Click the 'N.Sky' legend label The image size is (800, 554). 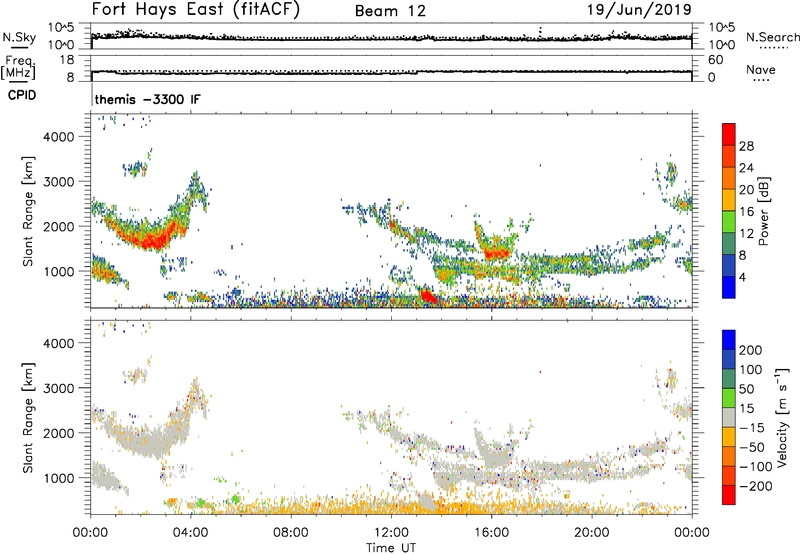(19, 37)
